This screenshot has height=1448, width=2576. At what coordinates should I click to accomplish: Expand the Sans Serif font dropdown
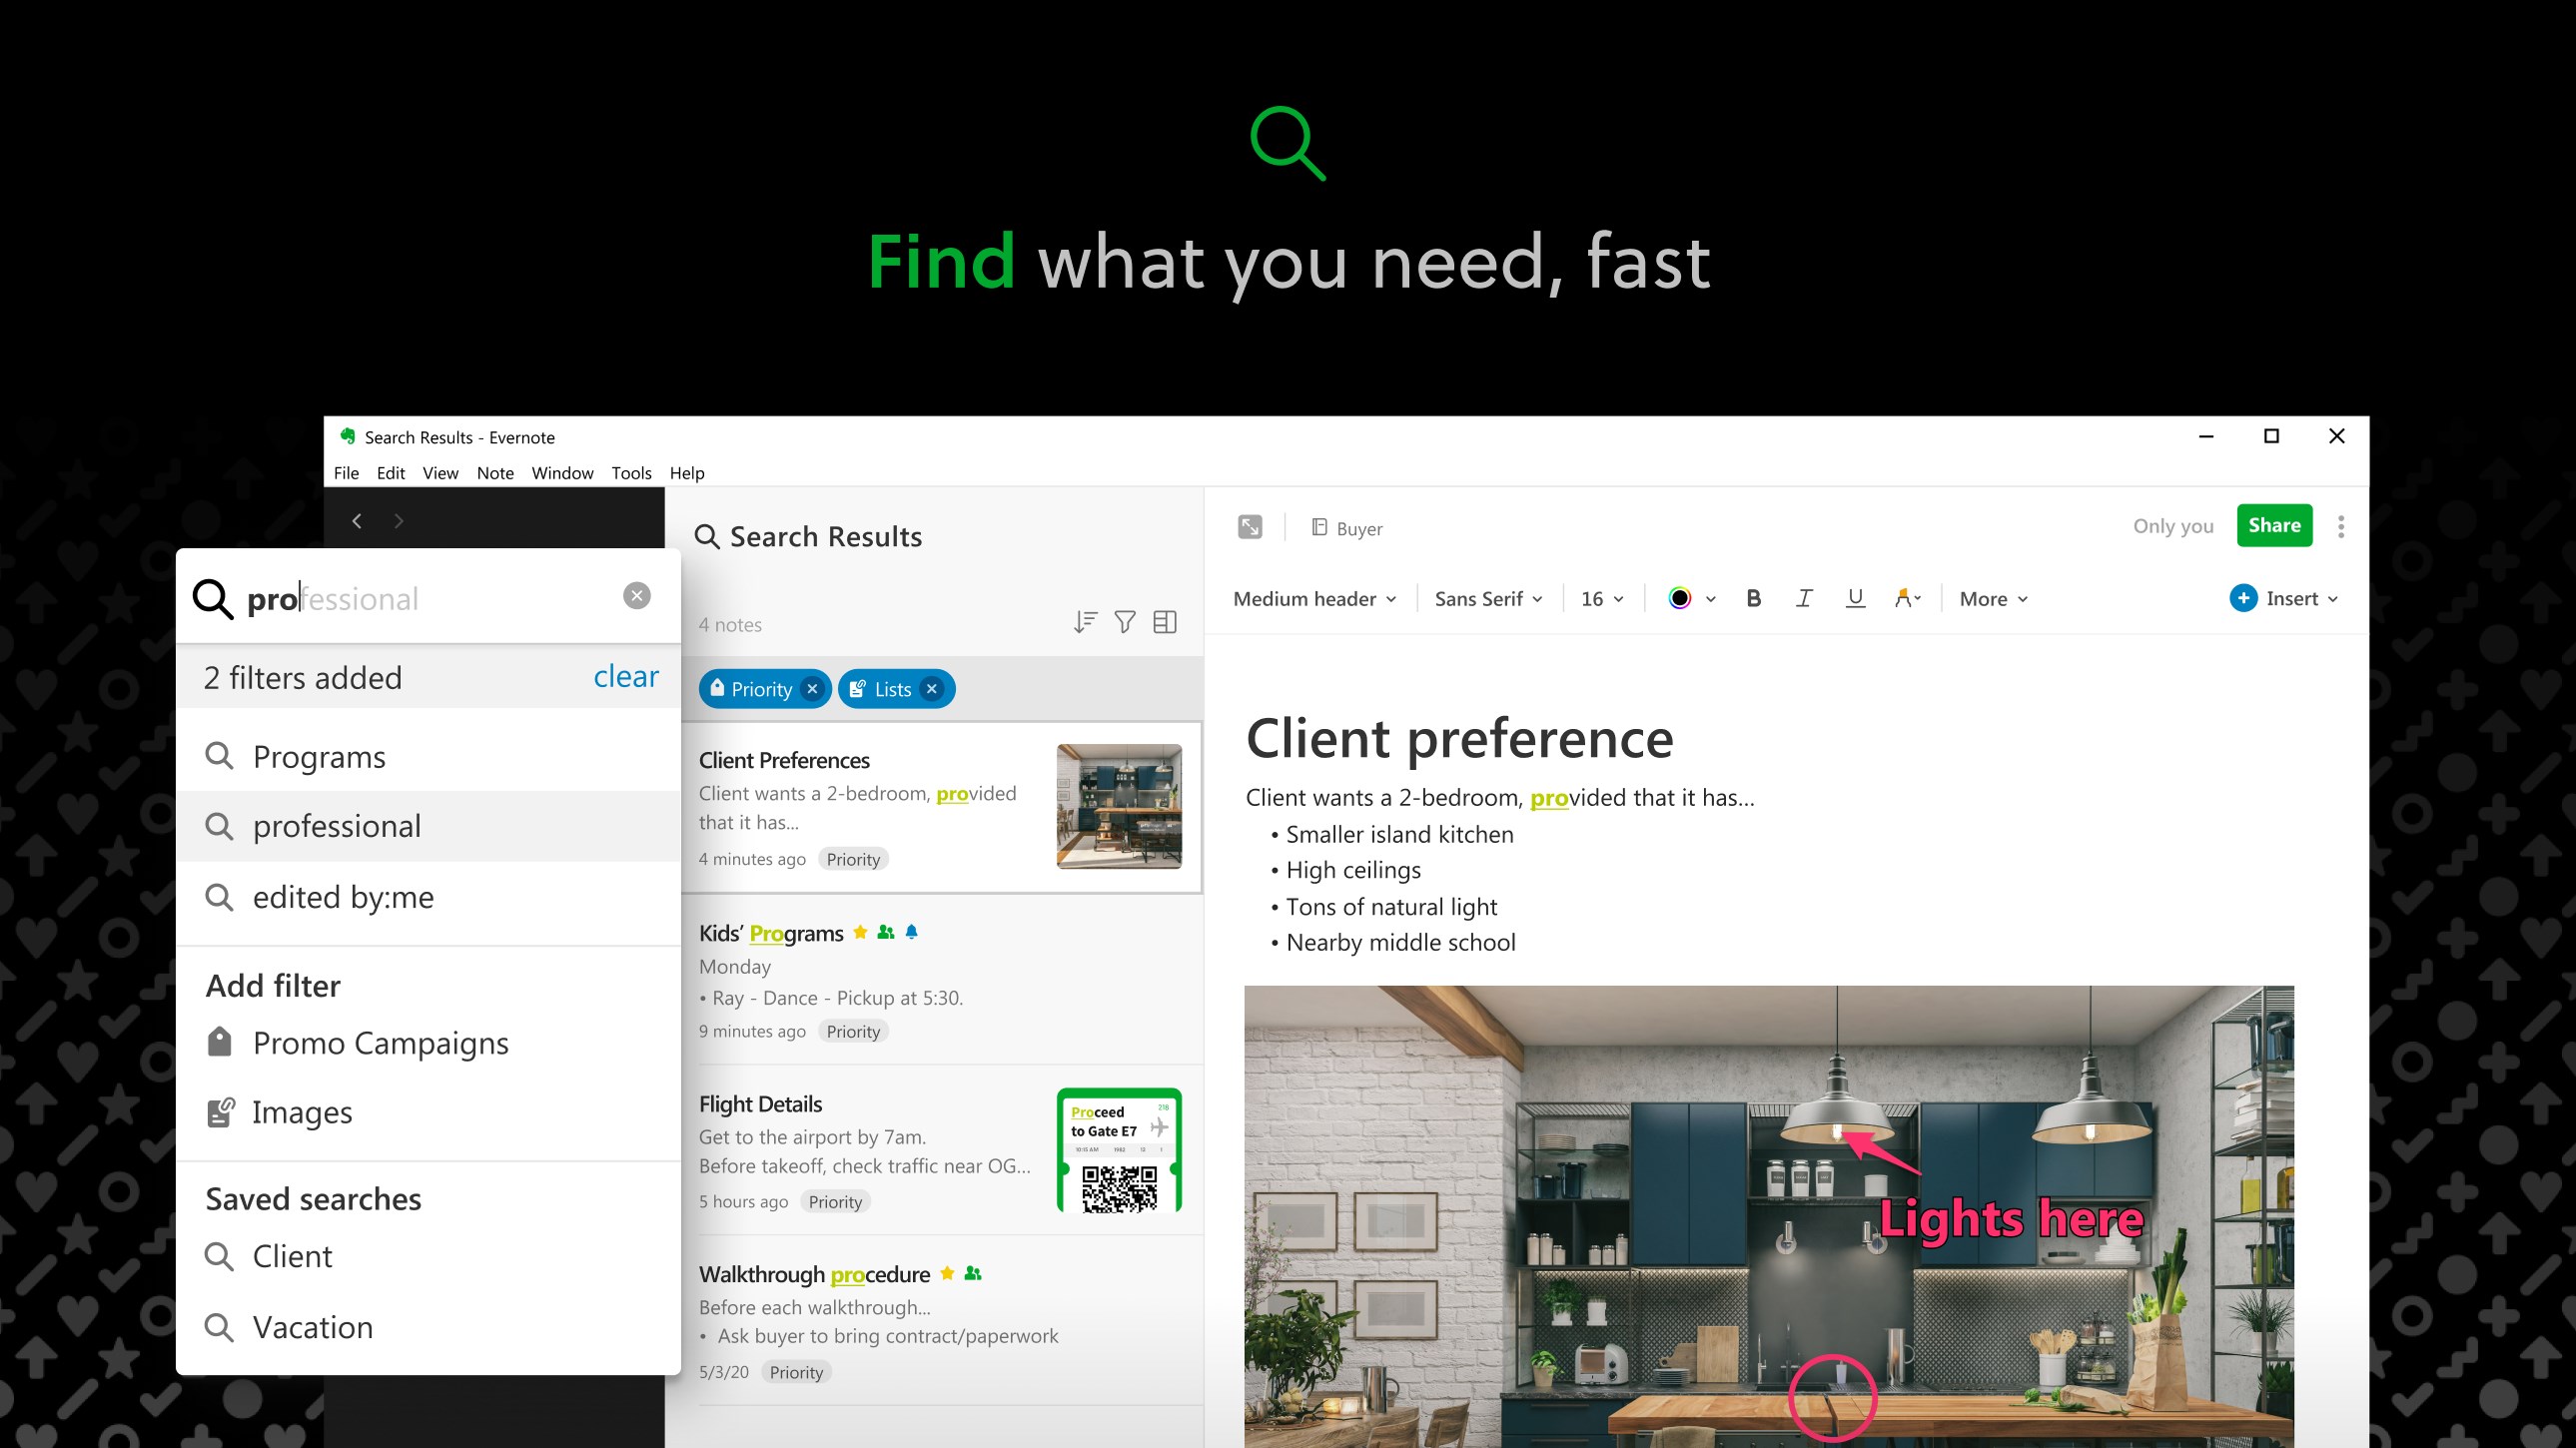(x=1488, y=597)
